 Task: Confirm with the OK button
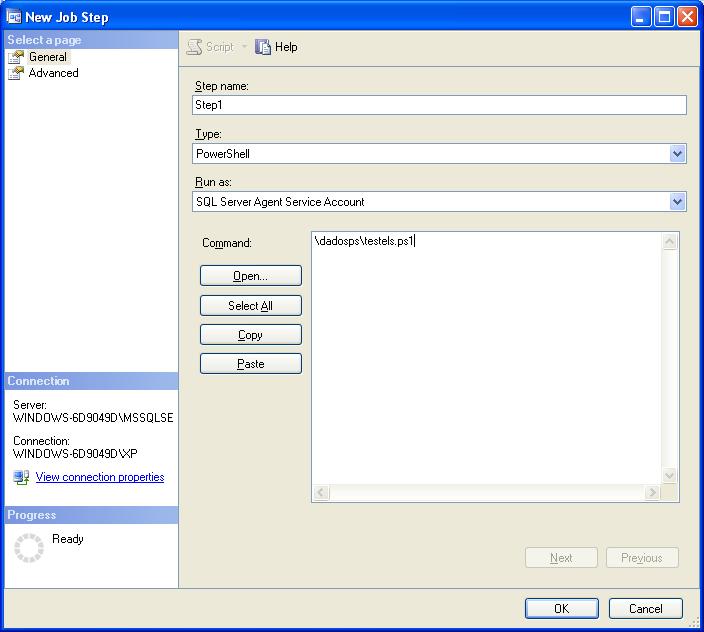[x=561, y=608]
